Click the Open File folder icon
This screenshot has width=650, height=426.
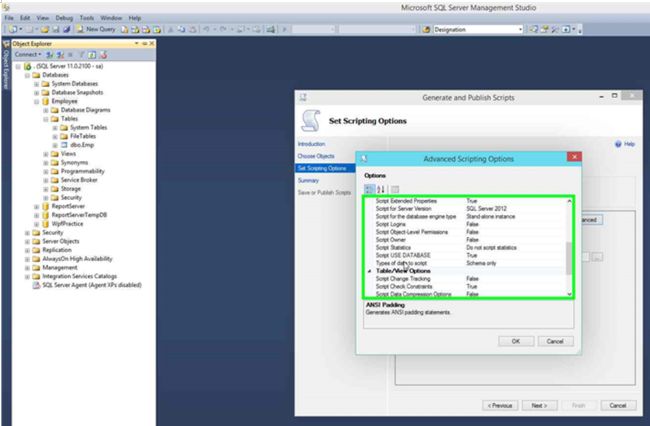point(45,29)
